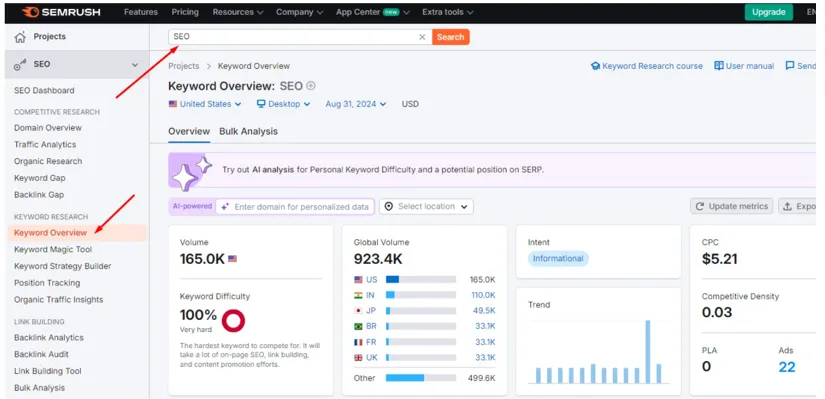This screenshot has height=399, width=825.
Task: Clear the search box with the X icon
Action: click(x=422, y=37)
